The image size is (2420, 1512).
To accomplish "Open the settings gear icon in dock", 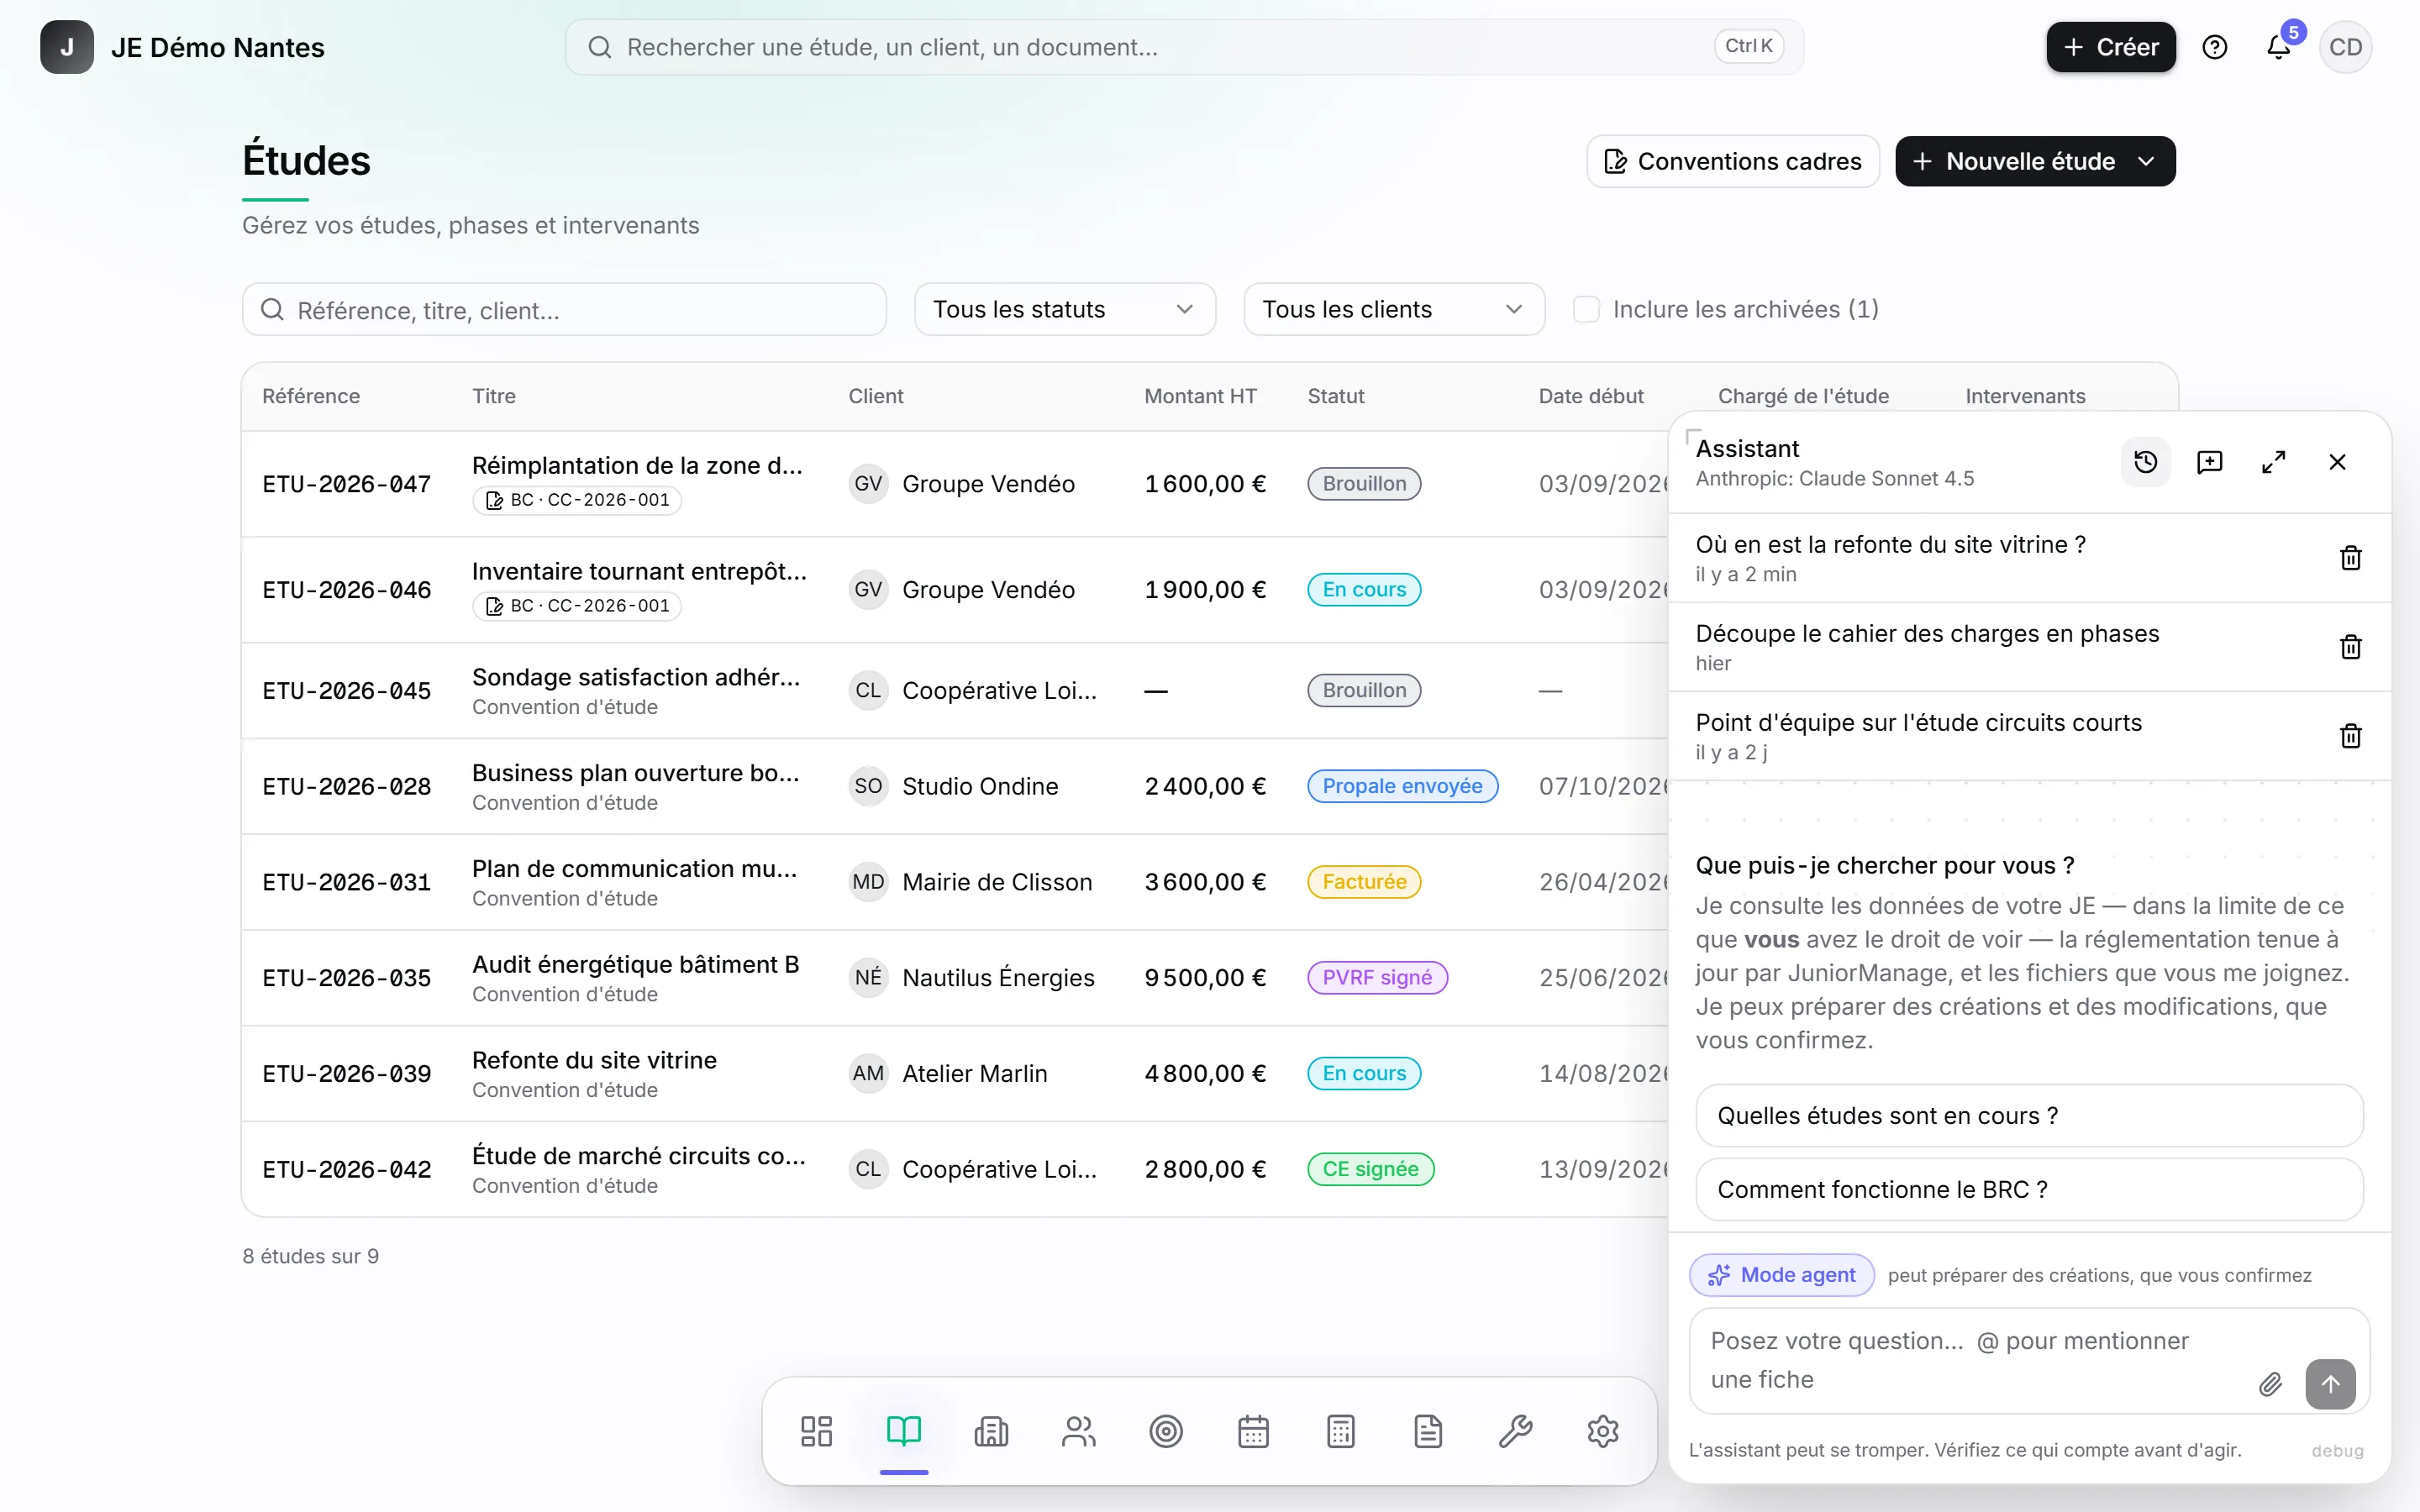I will tap(1603, 1431).
